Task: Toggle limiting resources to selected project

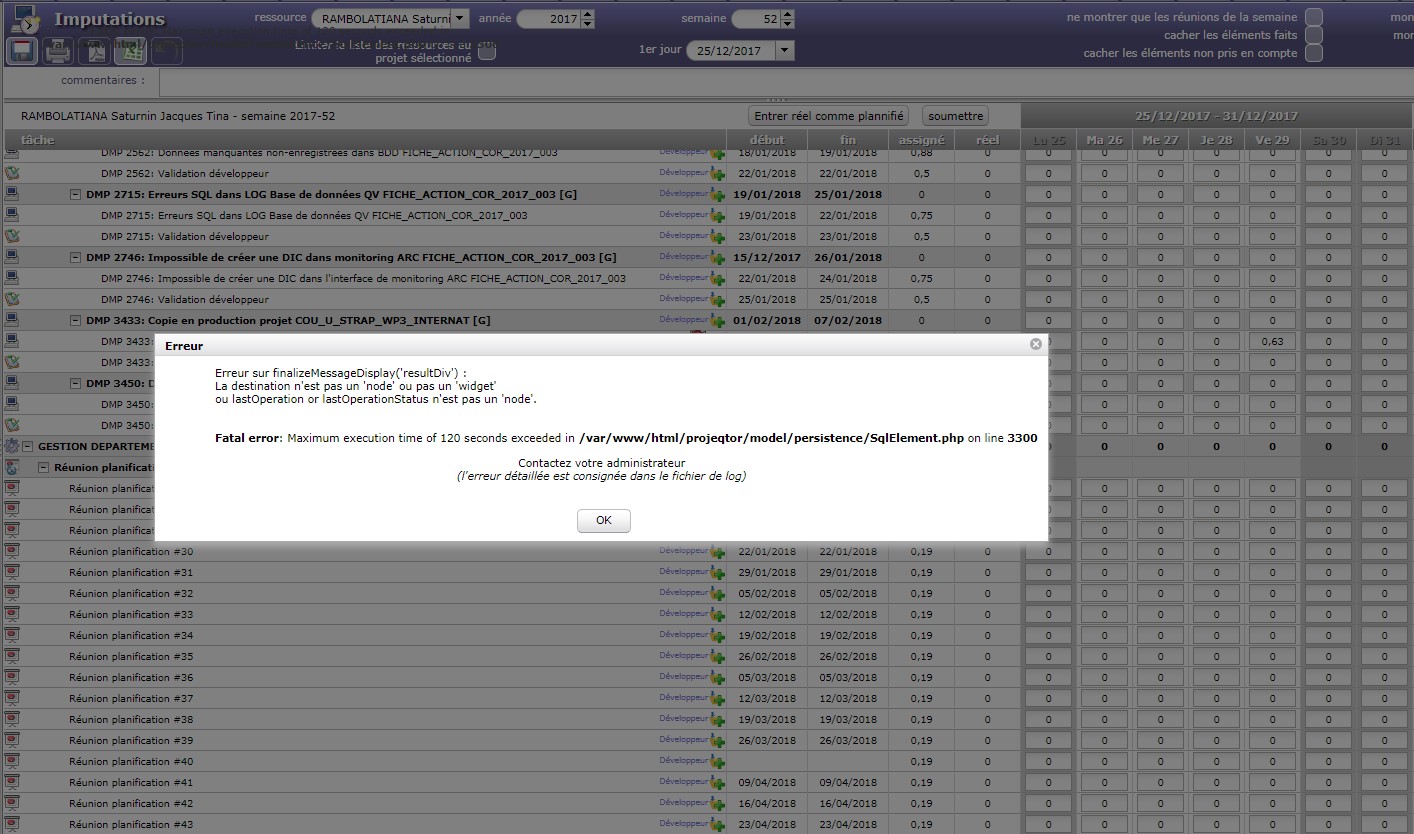Action: pos(486,52)
